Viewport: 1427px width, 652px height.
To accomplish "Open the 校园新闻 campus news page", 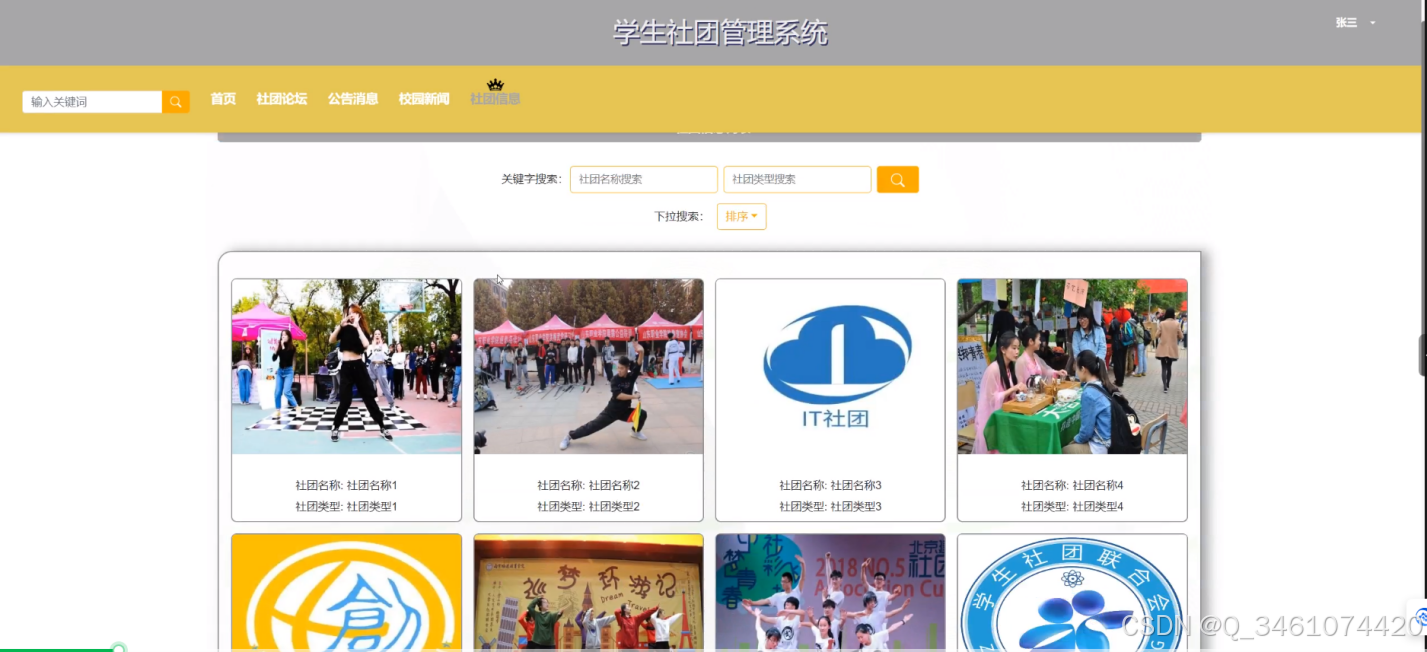I will (424, 99).
